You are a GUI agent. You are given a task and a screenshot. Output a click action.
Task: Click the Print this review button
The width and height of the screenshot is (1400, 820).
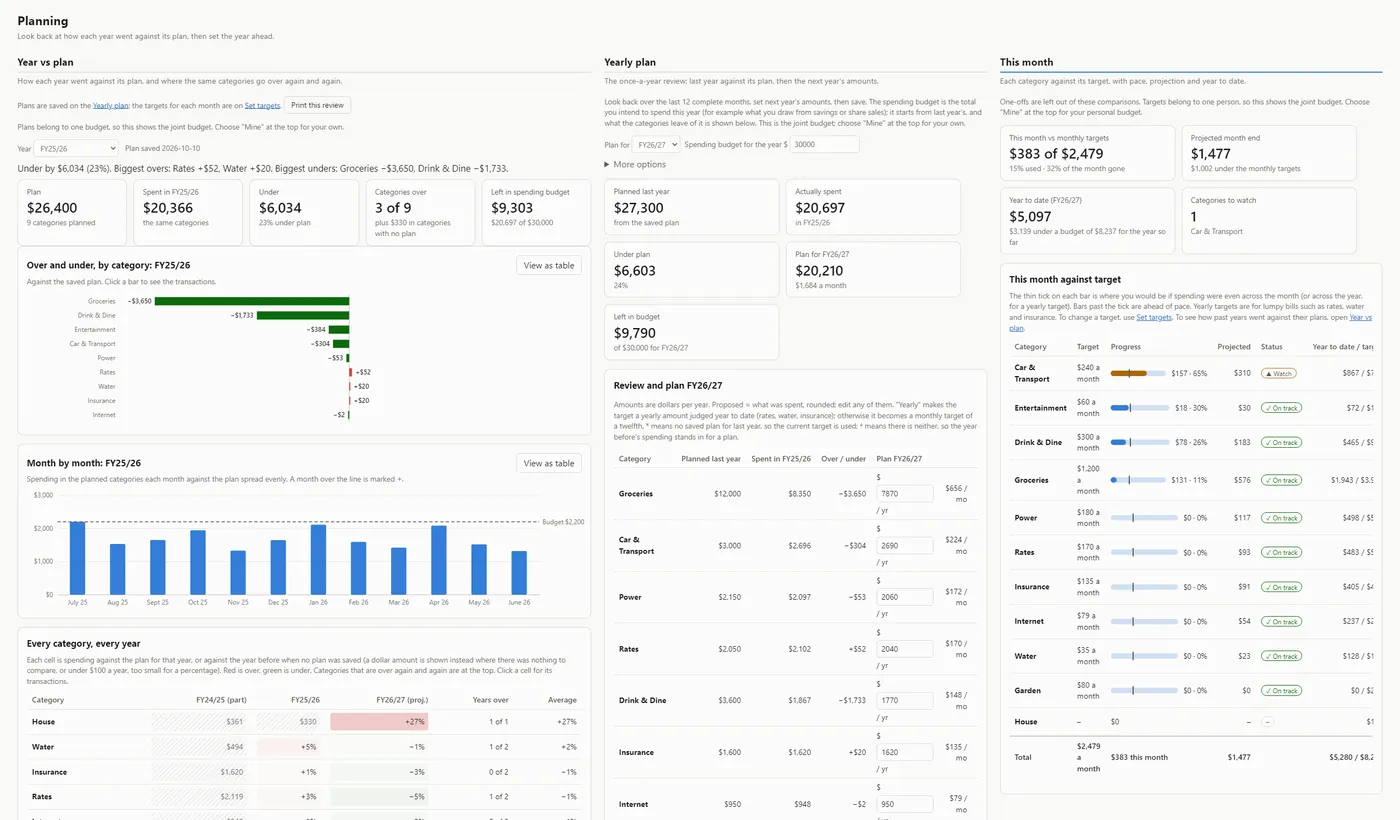[317, 105]
